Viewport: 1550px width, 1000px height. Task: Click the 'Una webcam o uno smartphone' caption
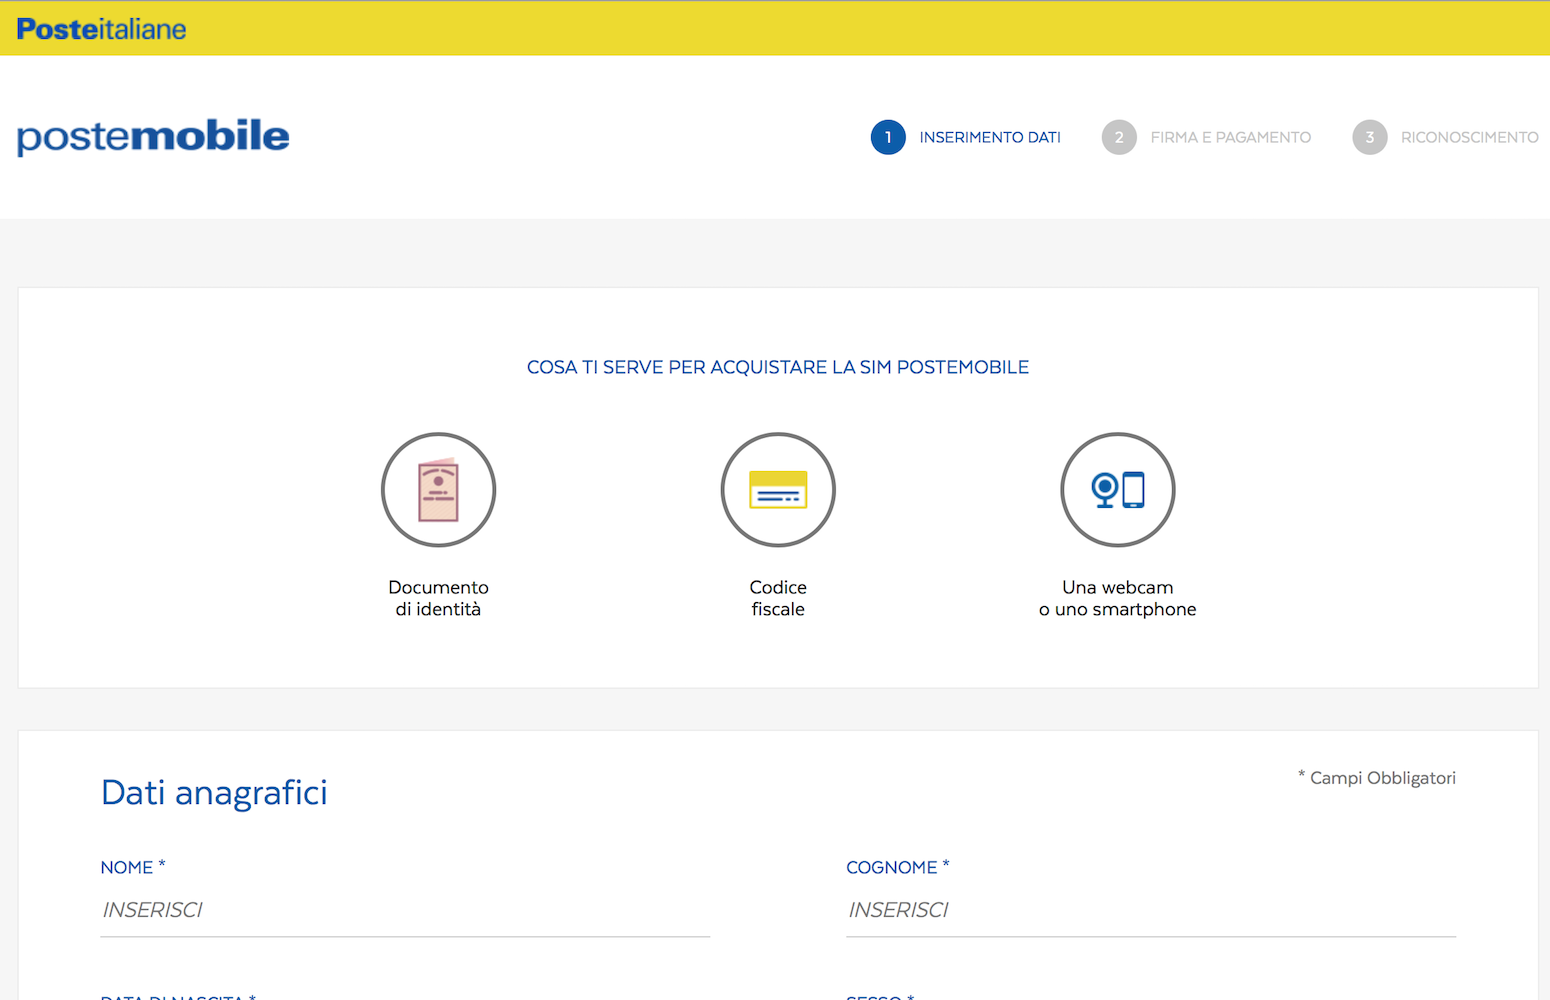(1118, 598)
